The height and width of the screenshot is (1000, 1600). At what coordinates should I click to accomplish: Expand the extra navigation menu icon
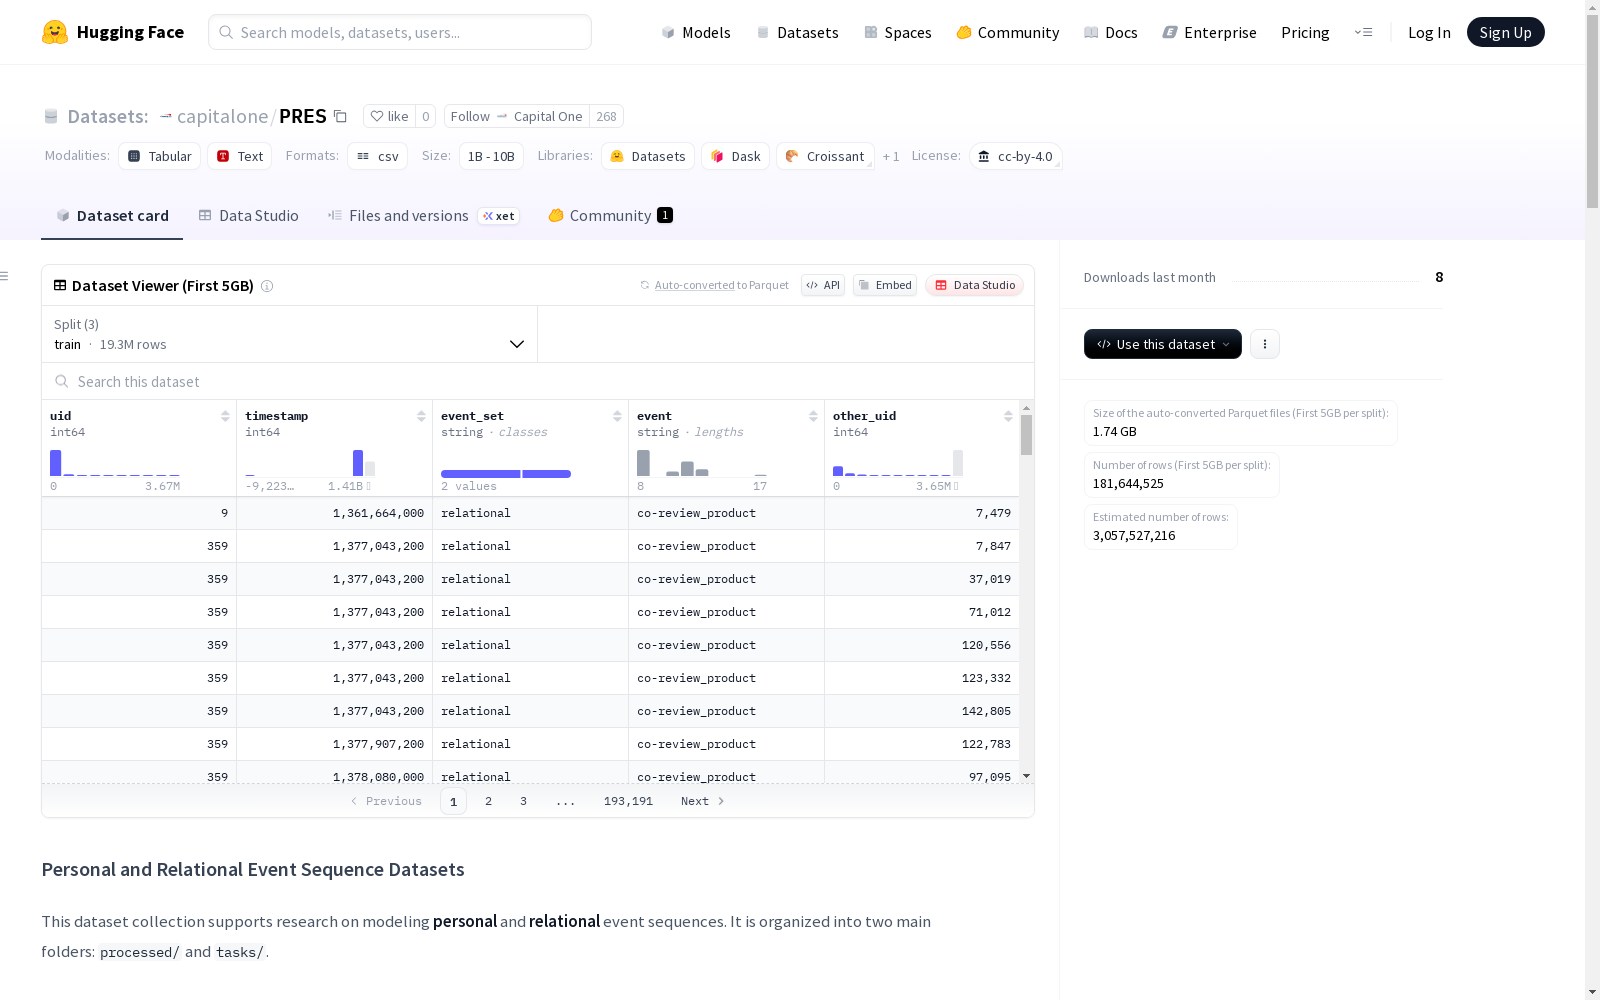pos(1363,32)
